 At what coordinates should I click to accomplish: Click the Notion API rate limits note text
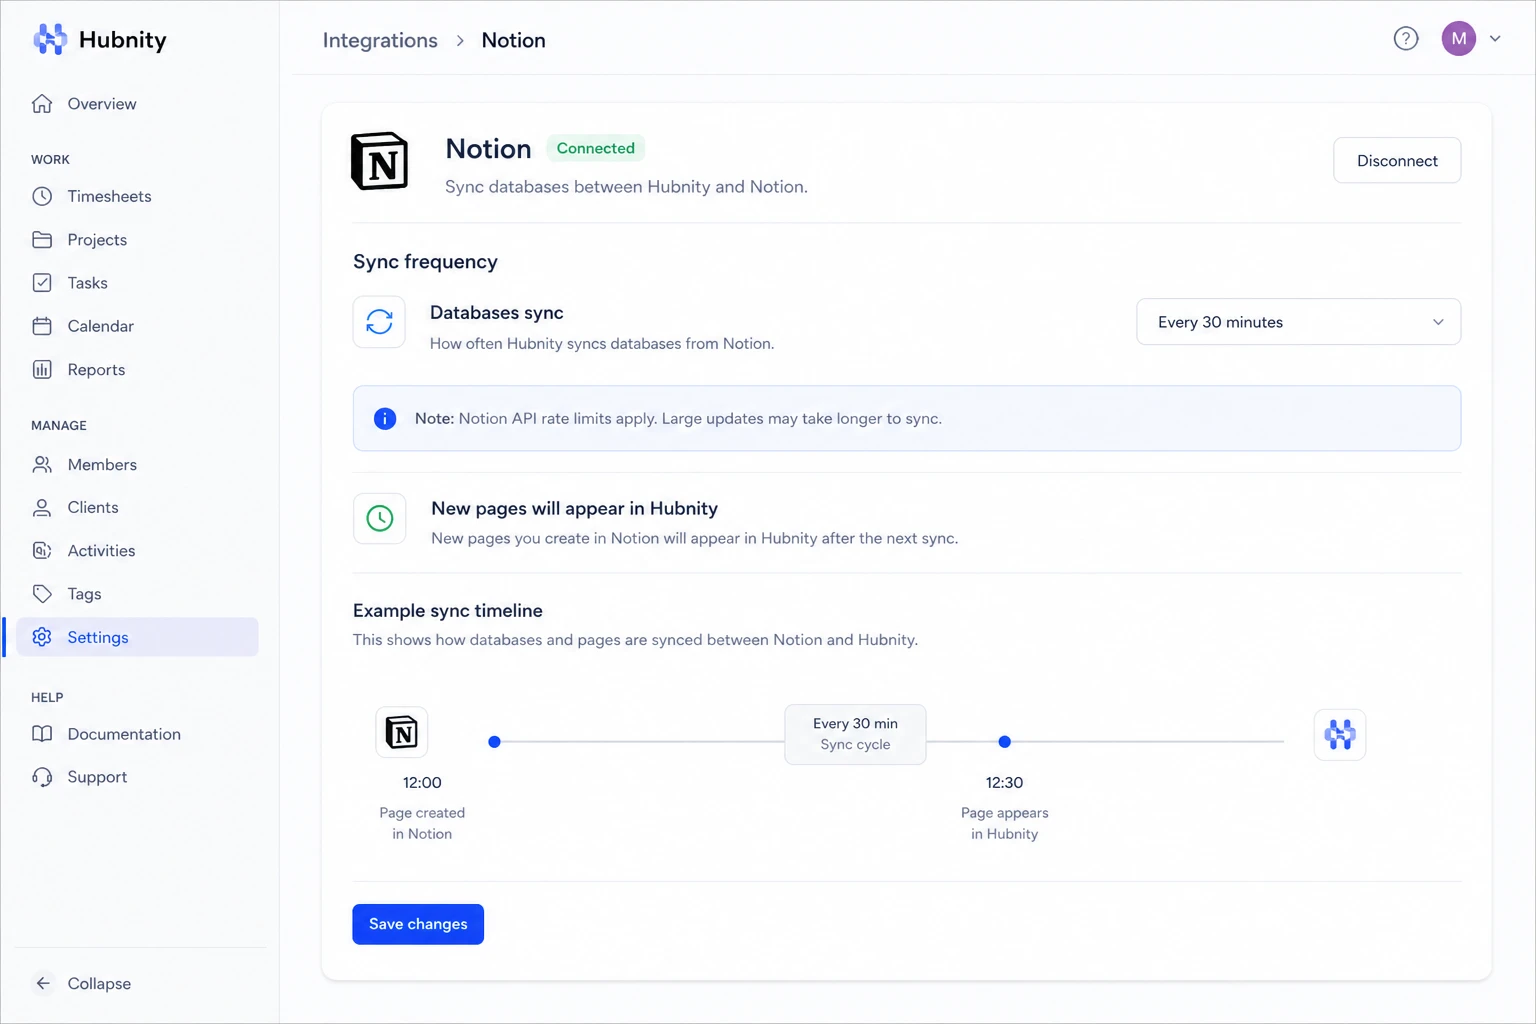(x=678, y=419)
